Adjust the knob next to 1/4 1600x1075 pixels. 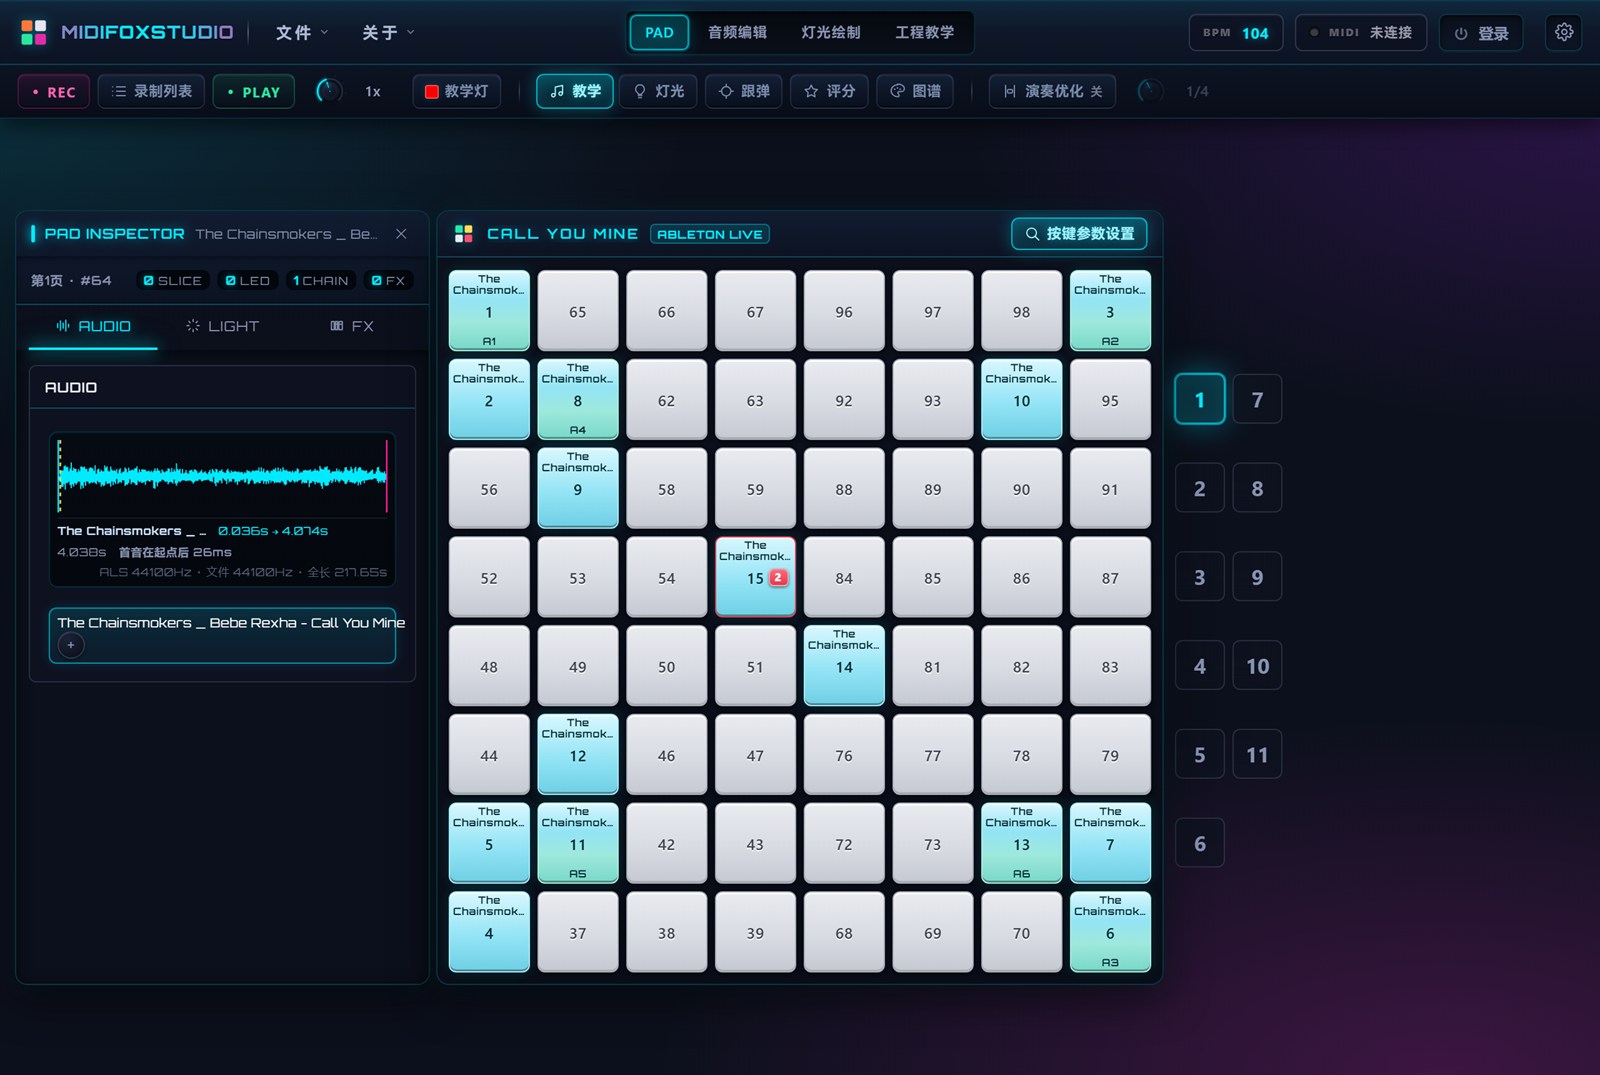tap(1151, 91)
